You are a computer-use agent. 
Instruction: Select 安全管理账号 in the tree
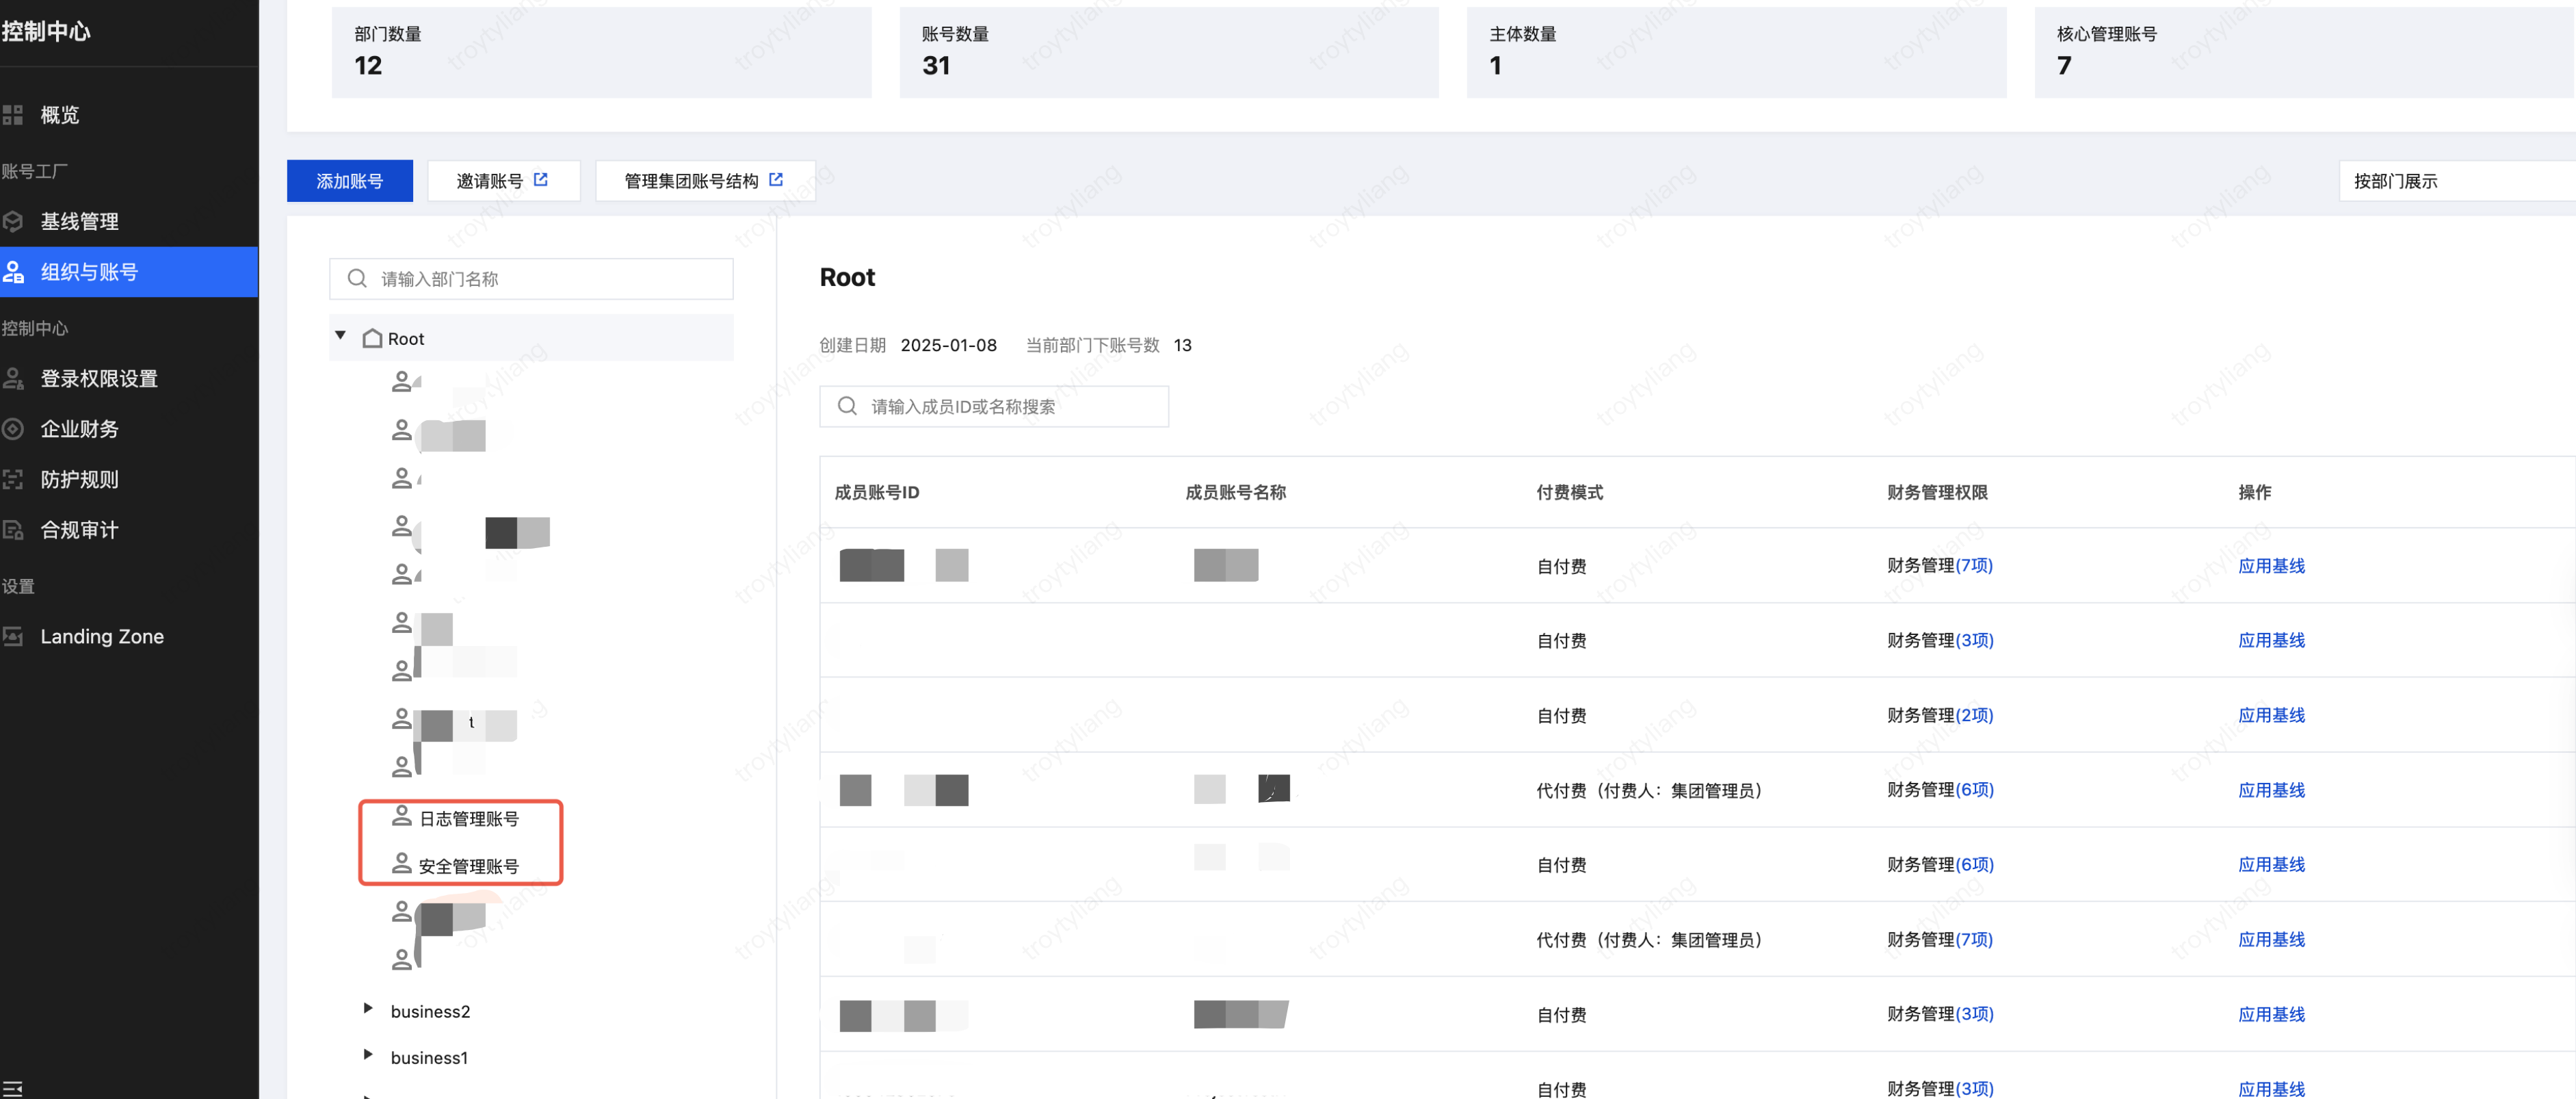(x=468, y=866)
